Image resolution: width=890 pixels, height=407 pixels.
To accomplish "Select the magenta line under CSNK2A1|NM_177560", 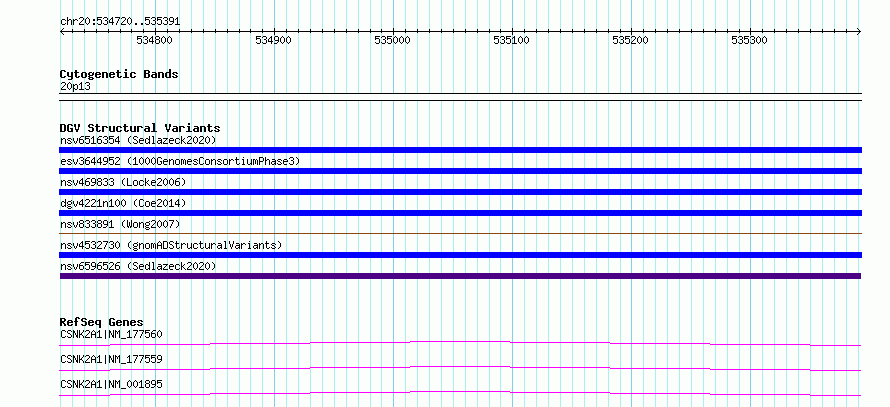I will (x=460, y=343).
